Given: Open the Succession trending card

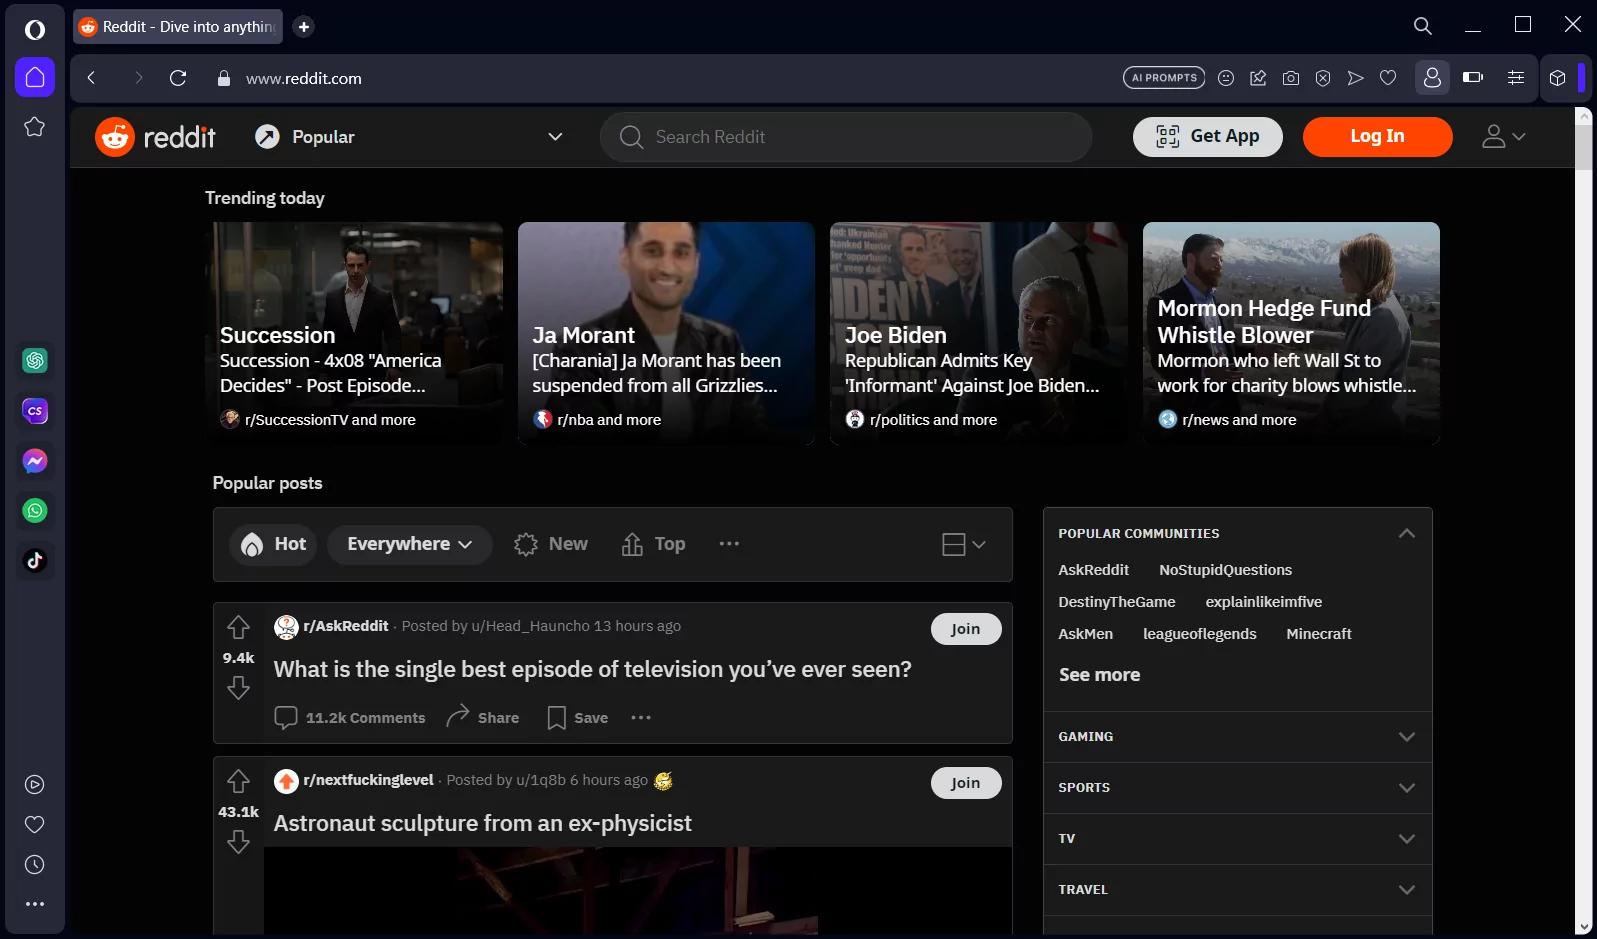Looking at the screenshot, I should pyautogui.click(x=354, y=333).
